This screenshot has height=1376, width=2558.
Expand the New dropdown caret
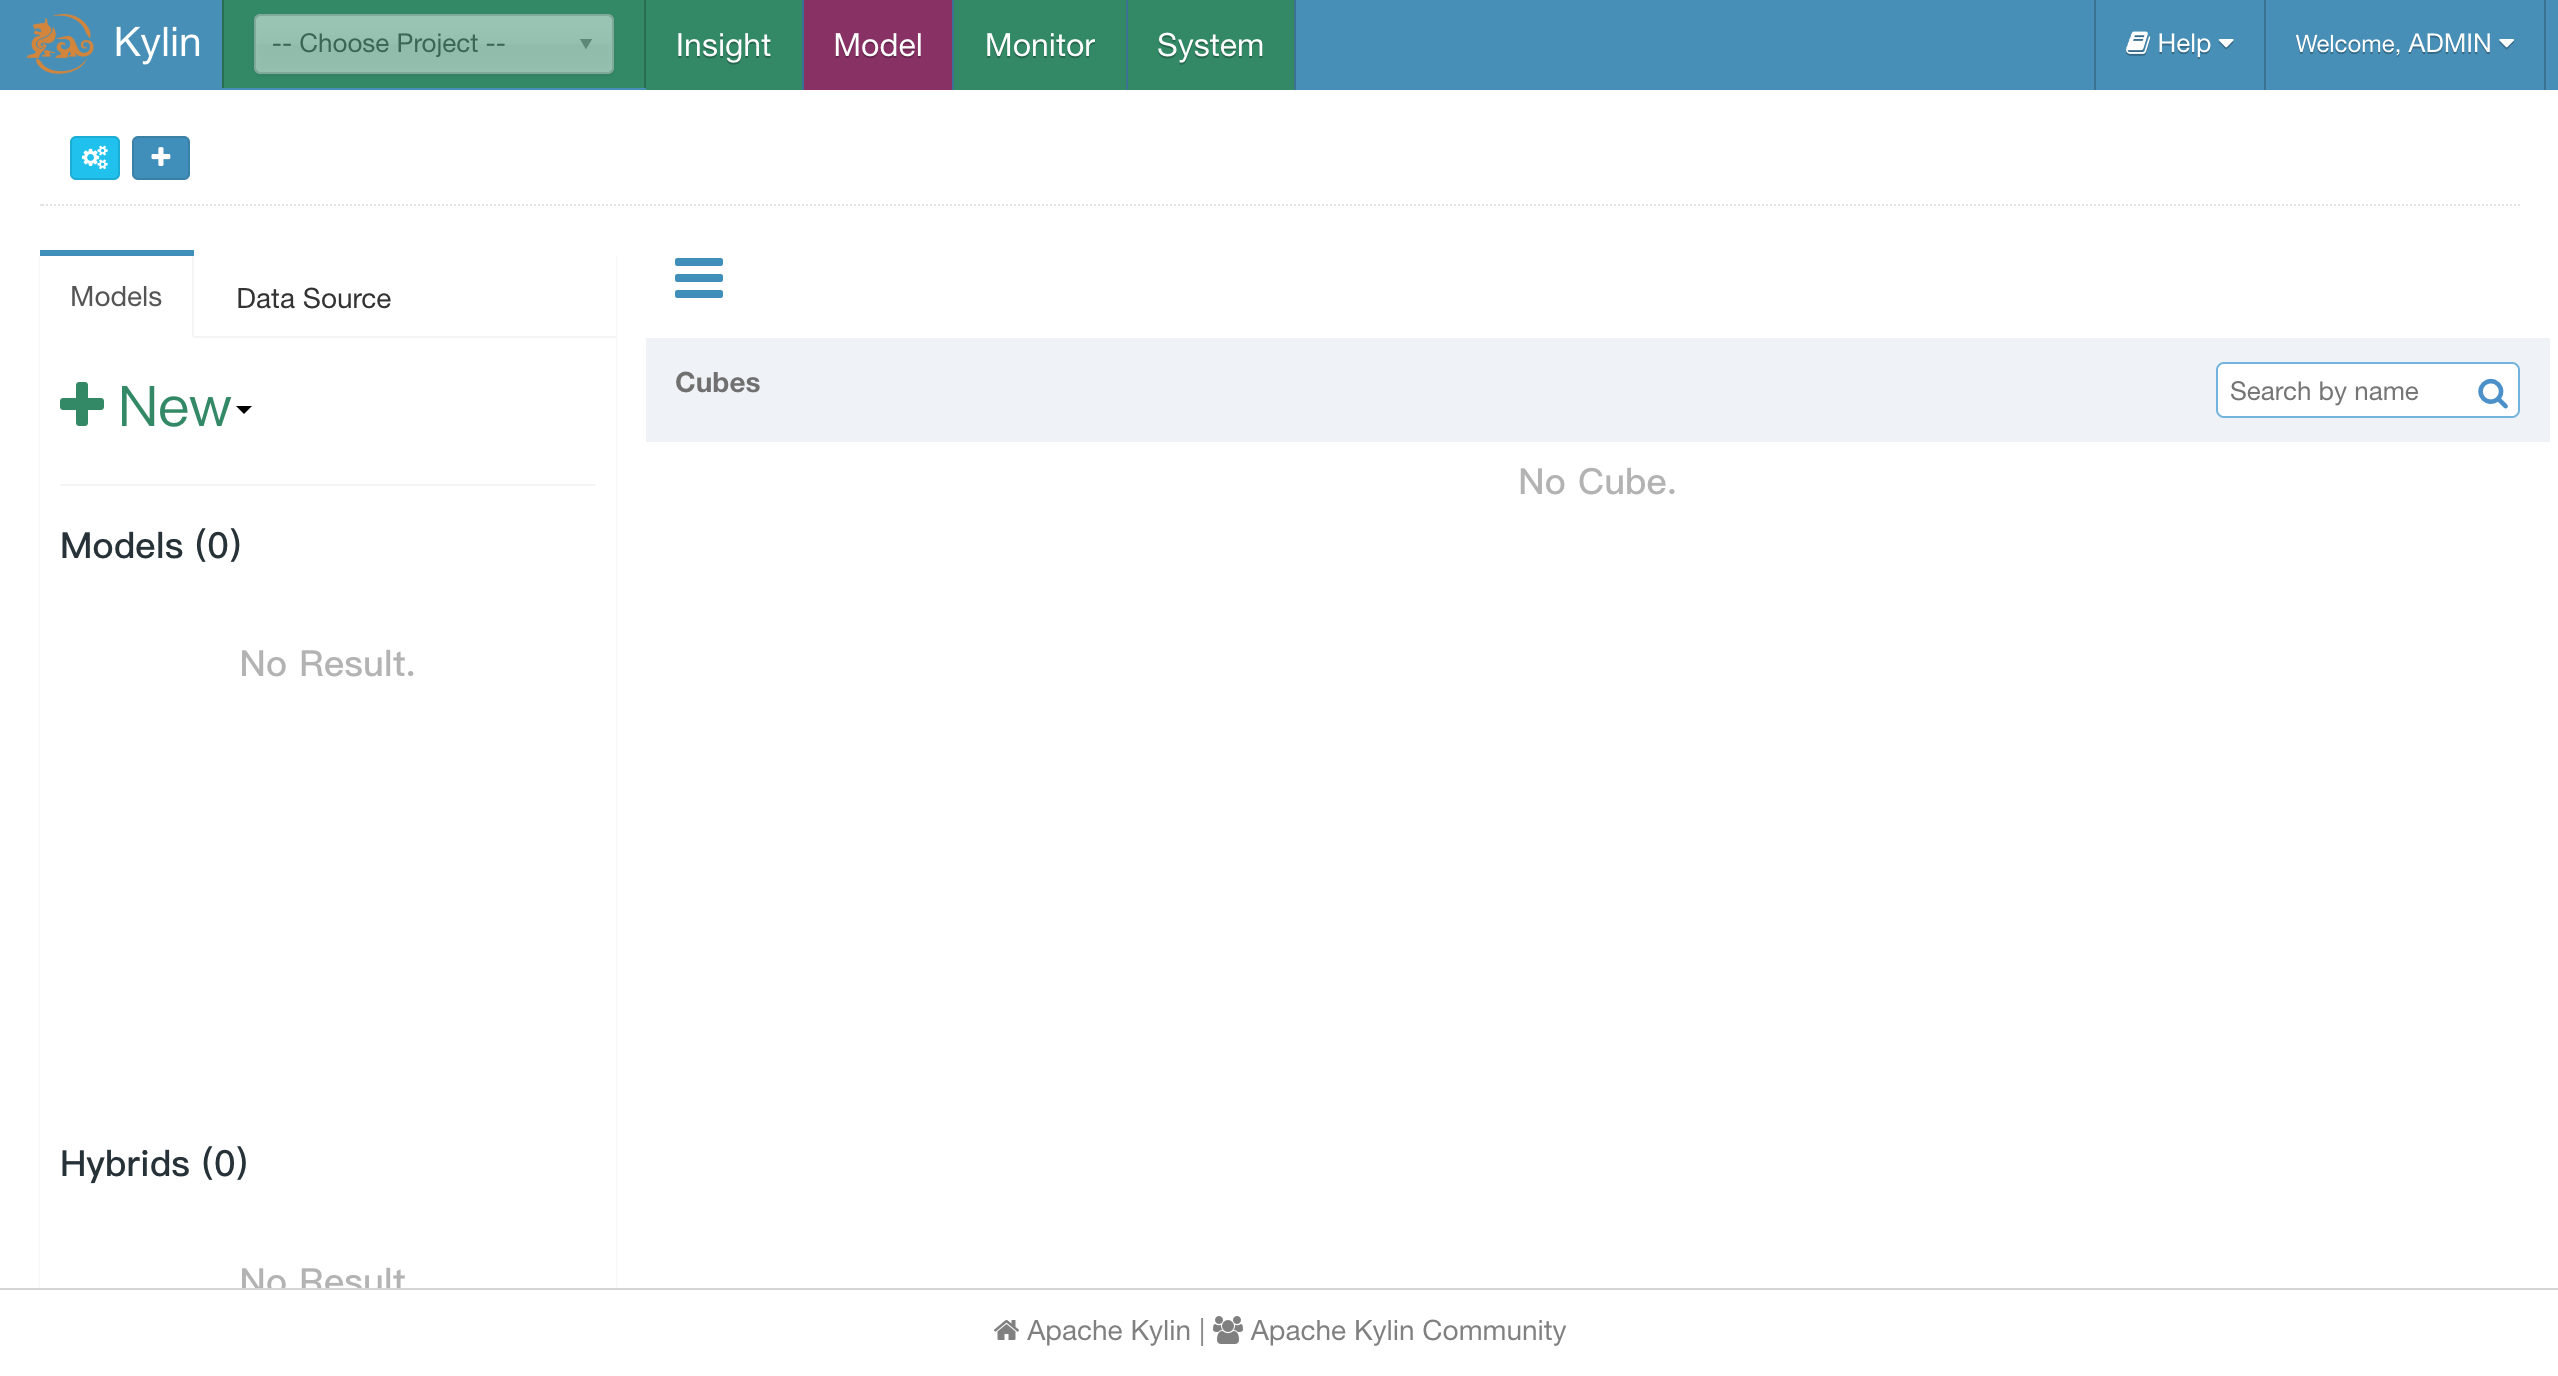244,409
